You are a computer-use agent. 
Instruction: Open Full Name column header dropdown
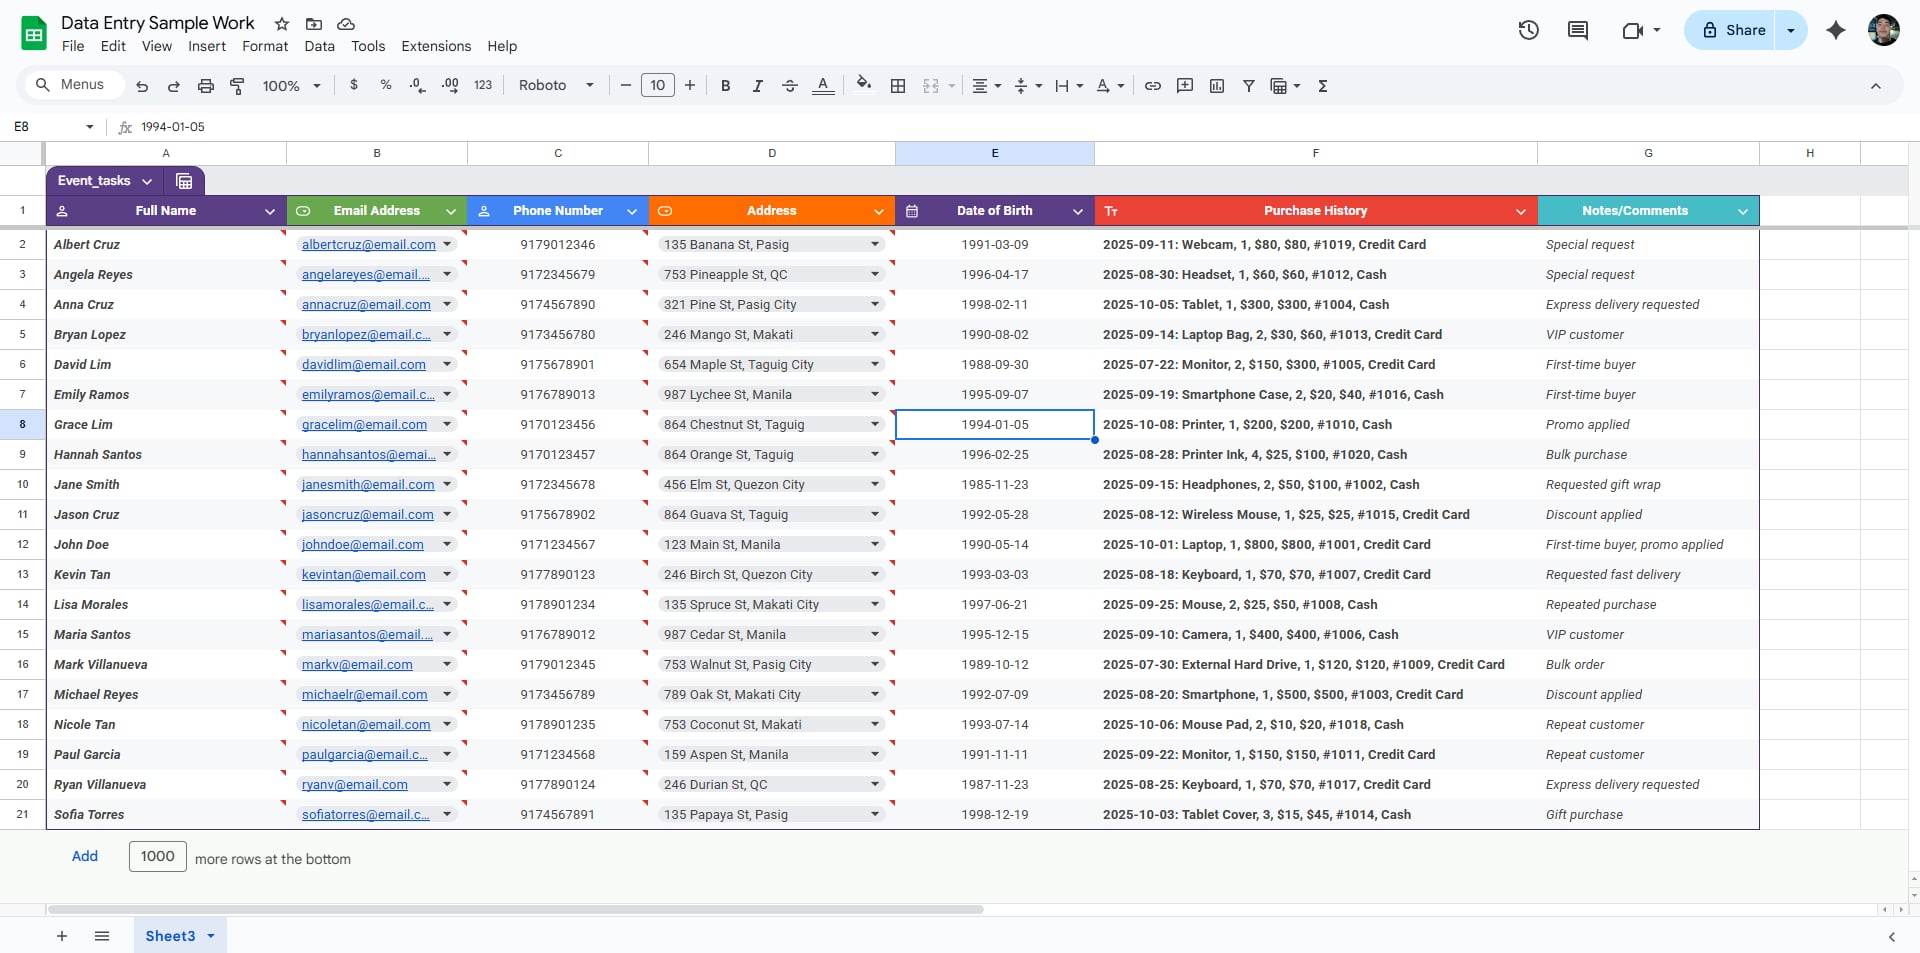tap(269, 211)
